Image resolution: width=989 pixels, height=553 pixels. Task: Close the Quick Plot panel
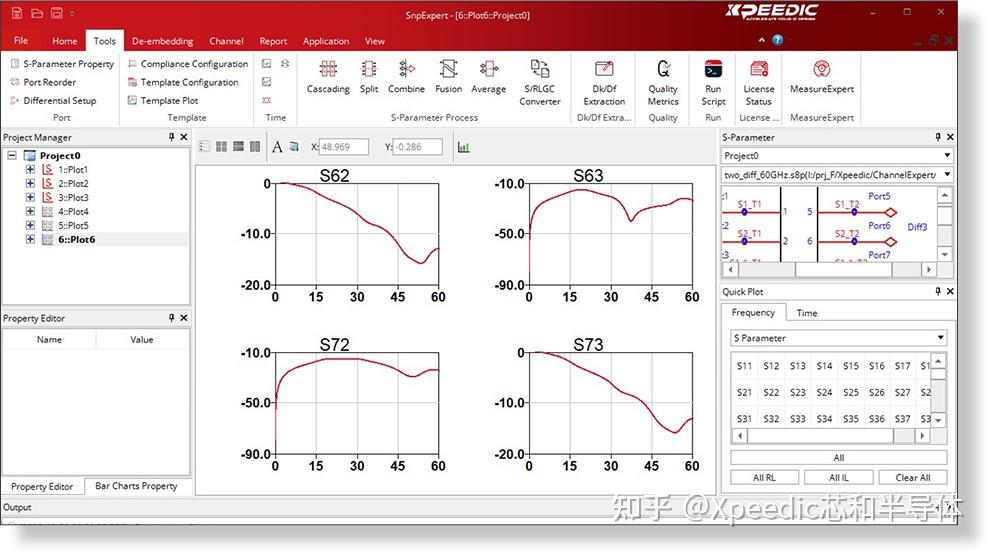click(951, 291)
